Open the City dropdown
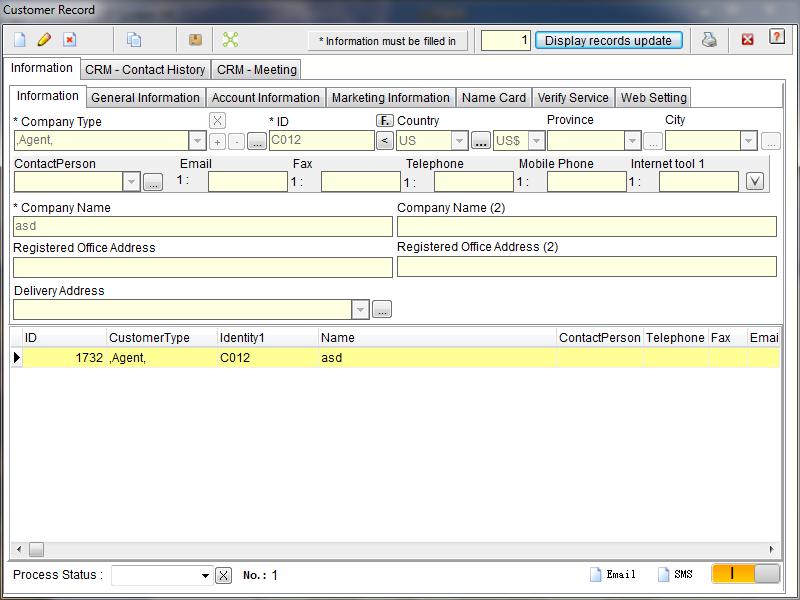 click(x=748, y=141)
